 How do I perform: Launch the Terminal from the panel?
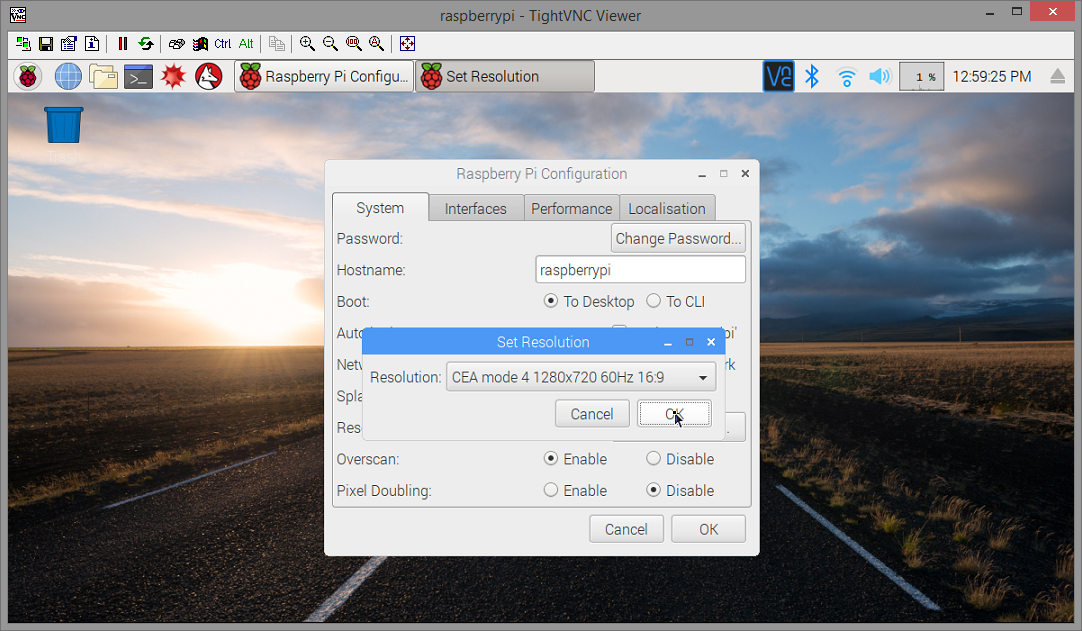point(139,77)
